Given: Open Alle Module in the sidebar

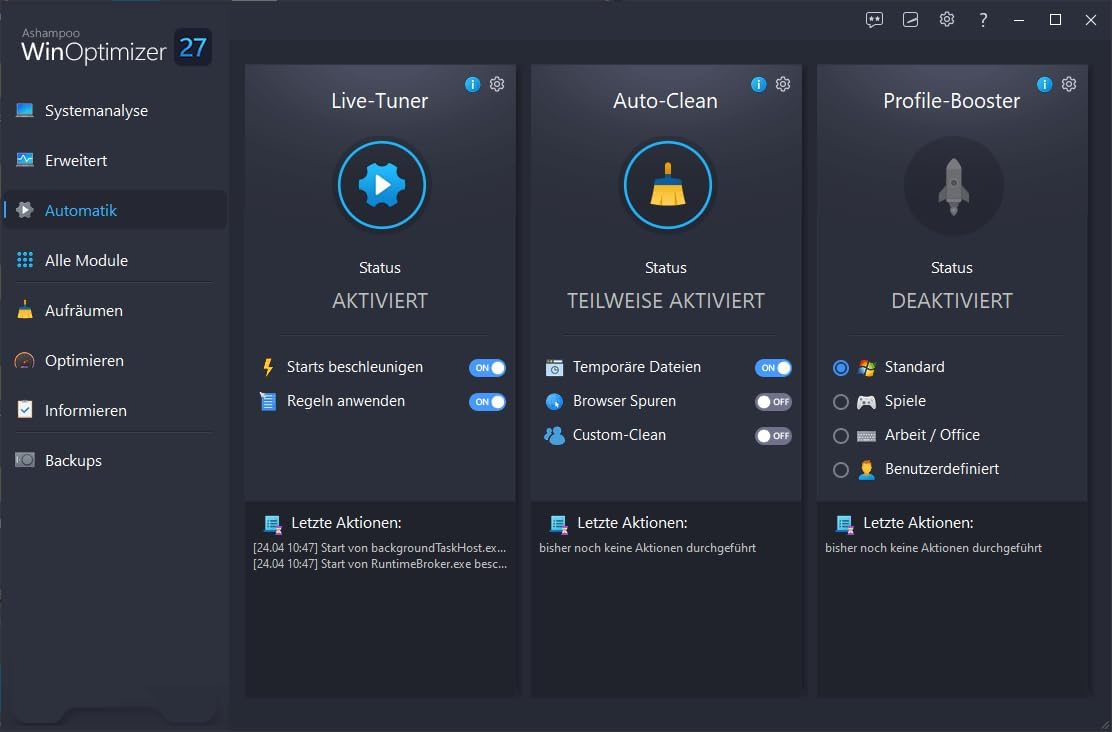Looking at the screenshot, I should click(x=115, y=260).
